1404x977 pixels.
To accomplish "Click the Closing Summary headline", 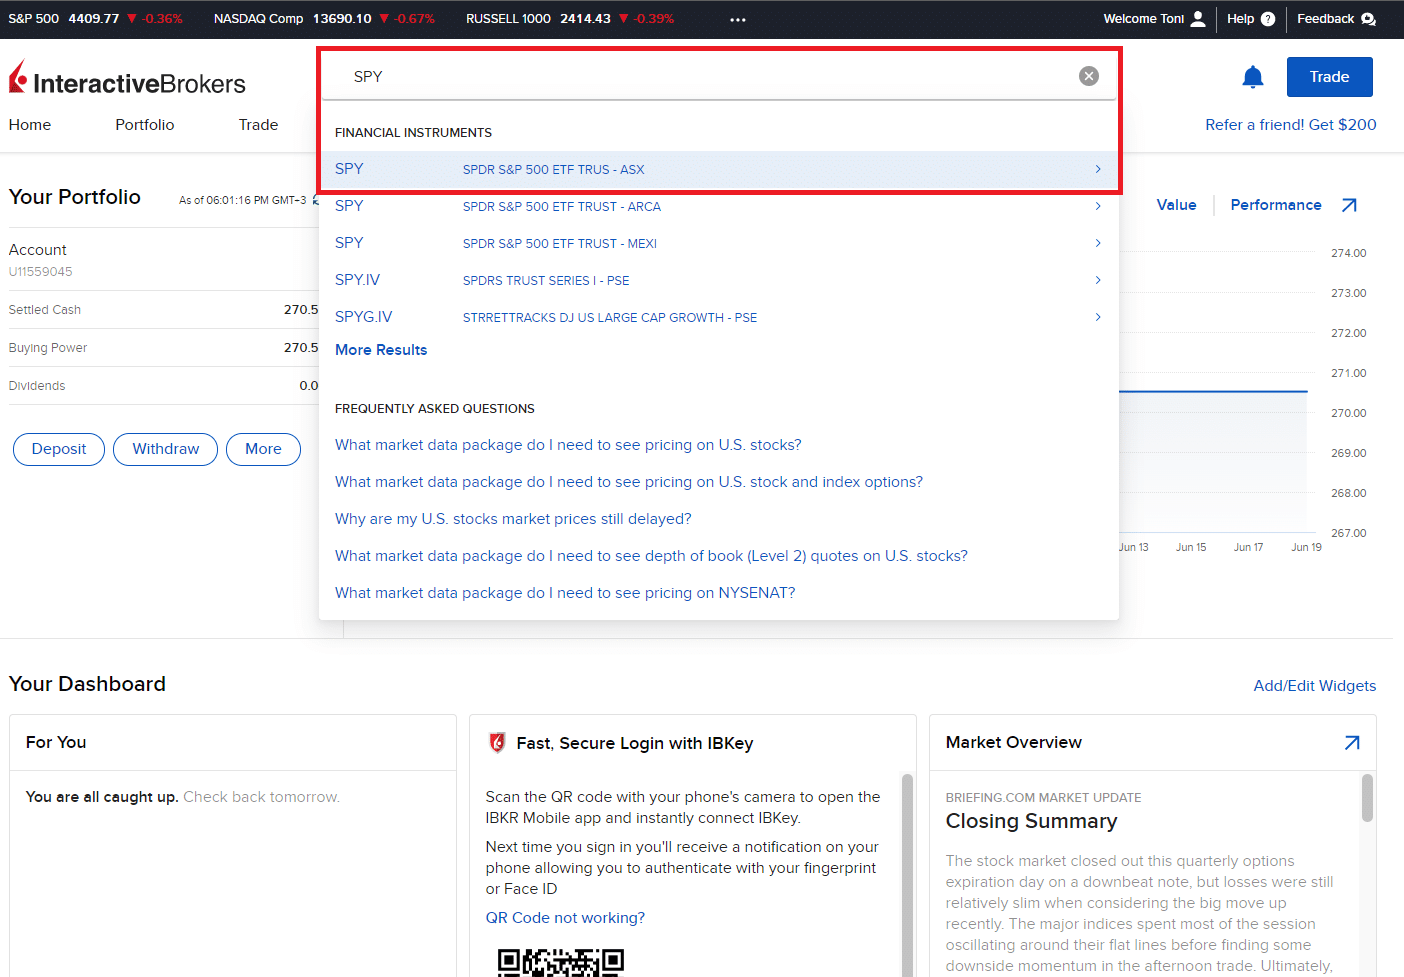I will (x=1031, y=821).
